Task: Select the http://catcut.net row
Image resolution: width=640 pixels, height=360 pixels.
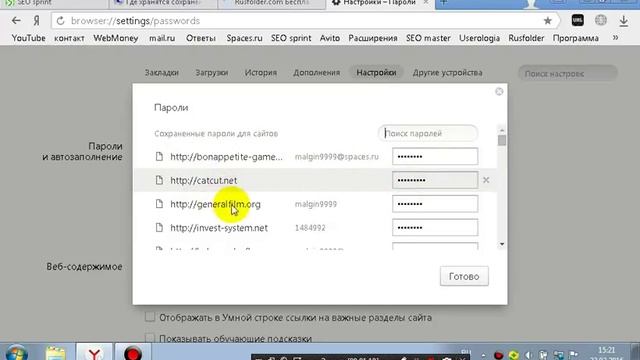Action: (x=315, y=180)
